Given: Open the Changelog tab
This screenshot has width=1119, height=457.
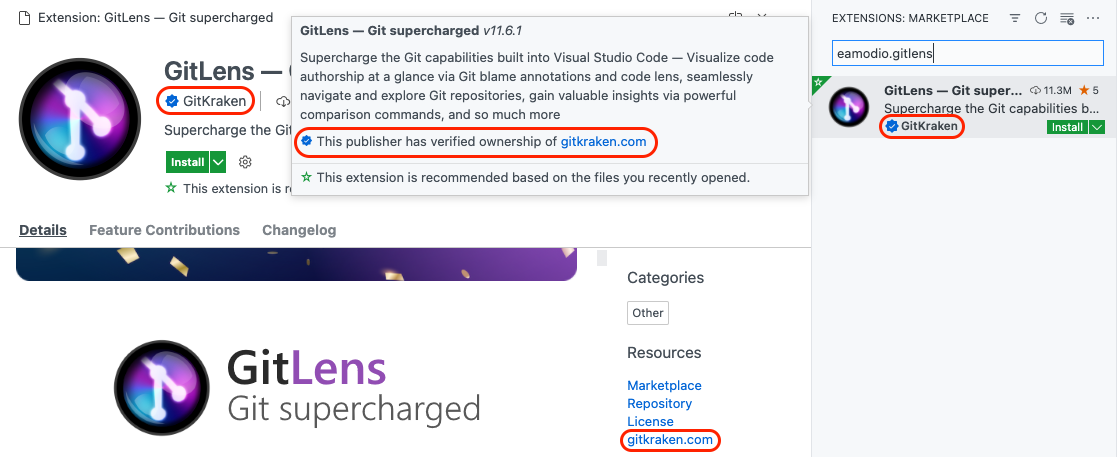Looking at the screenshot, I should [x=299, y=230].
